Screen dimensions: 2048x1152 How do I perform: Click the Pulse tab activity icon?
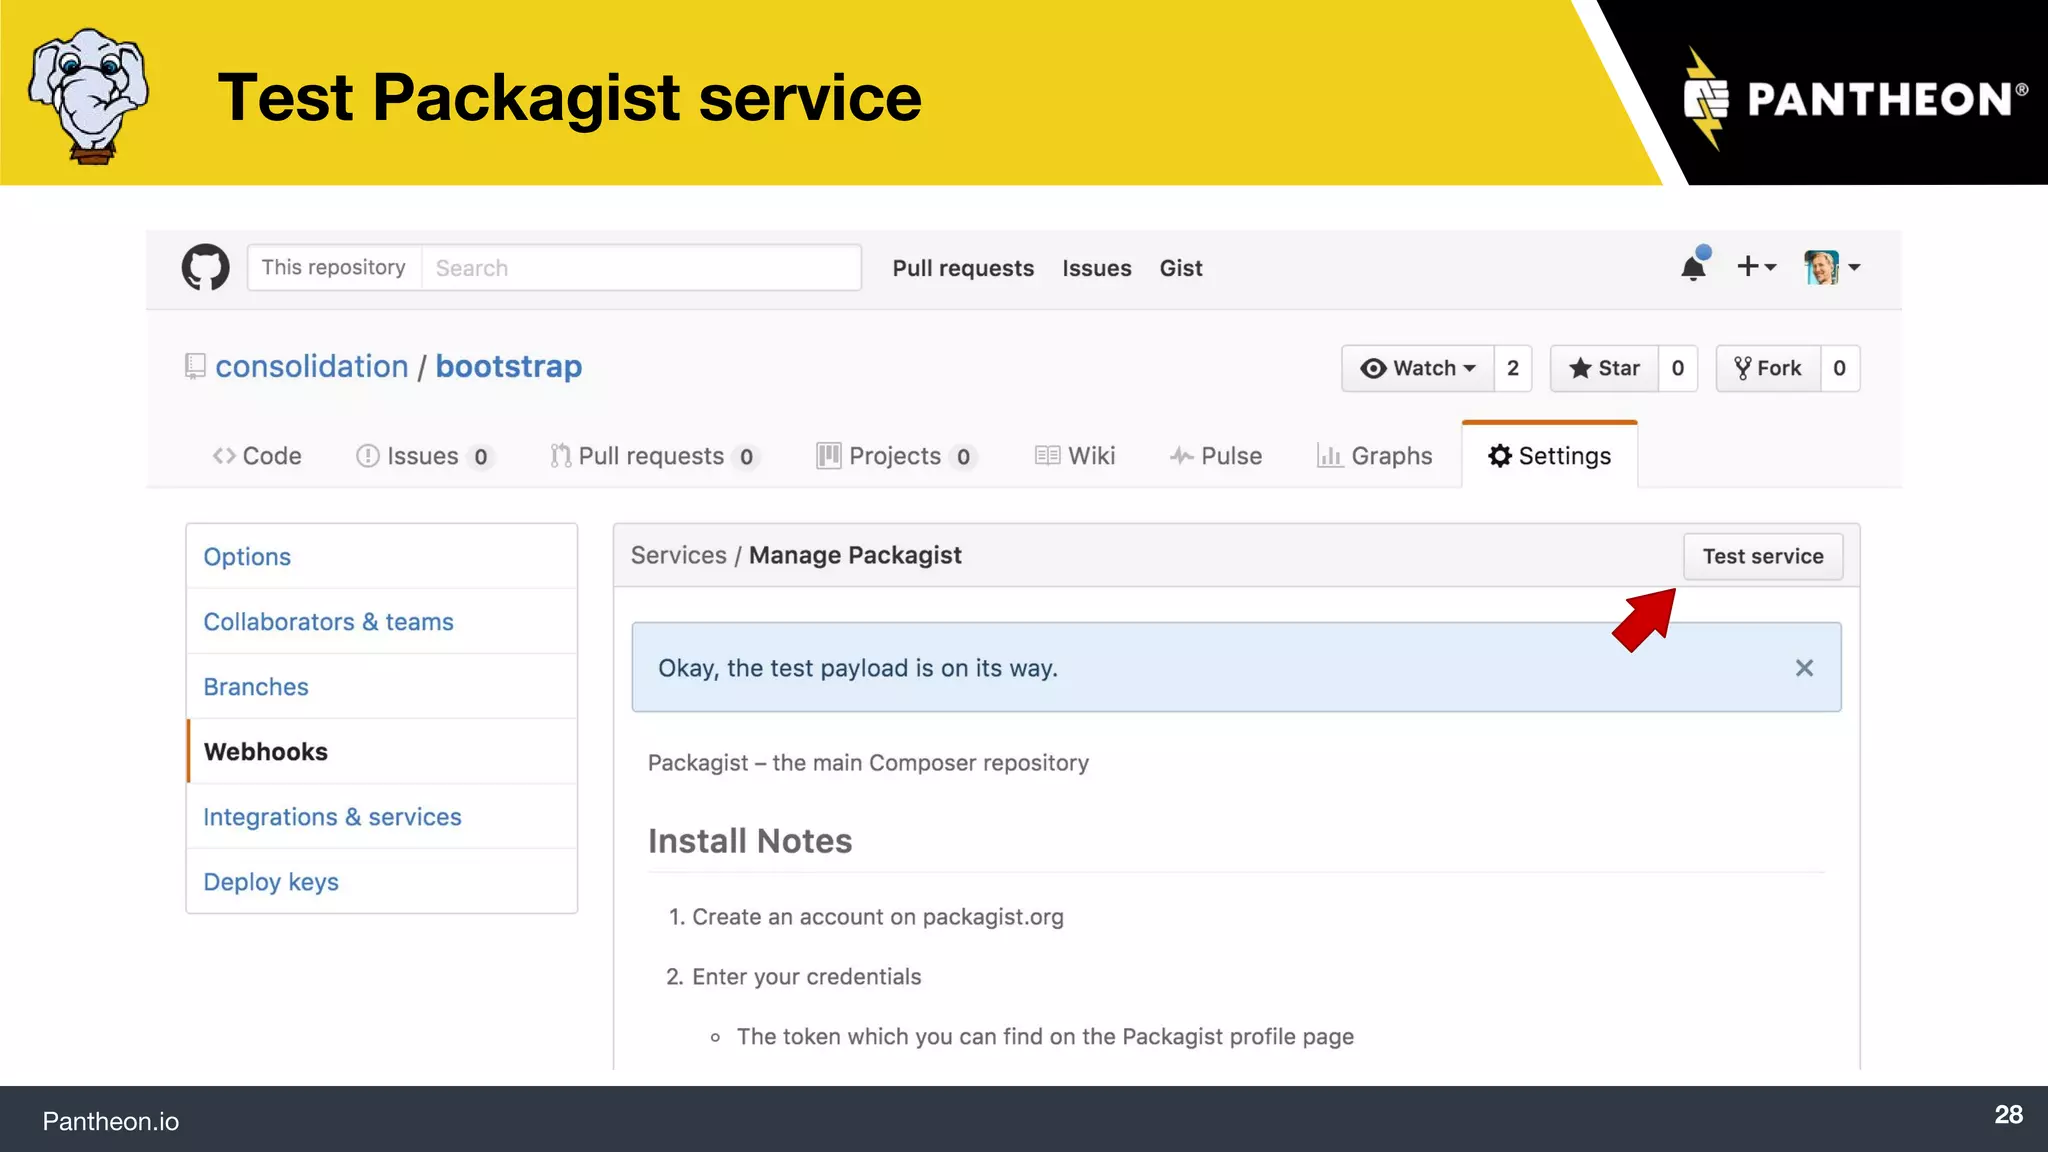1182,456
